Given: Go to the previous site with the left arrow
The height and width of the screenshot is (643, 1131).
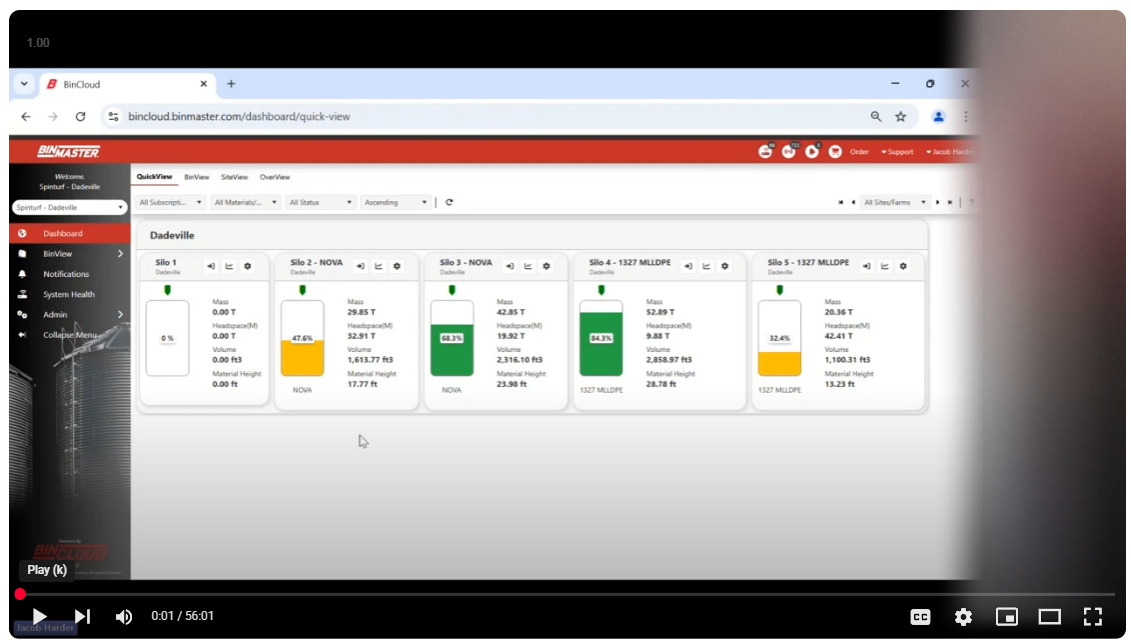Looking at the screenshot, I should point(853,203).
